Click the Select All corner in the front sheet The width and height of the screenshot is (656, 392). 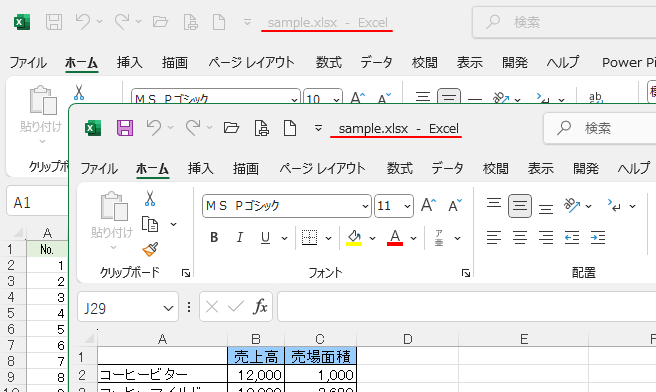89,338
